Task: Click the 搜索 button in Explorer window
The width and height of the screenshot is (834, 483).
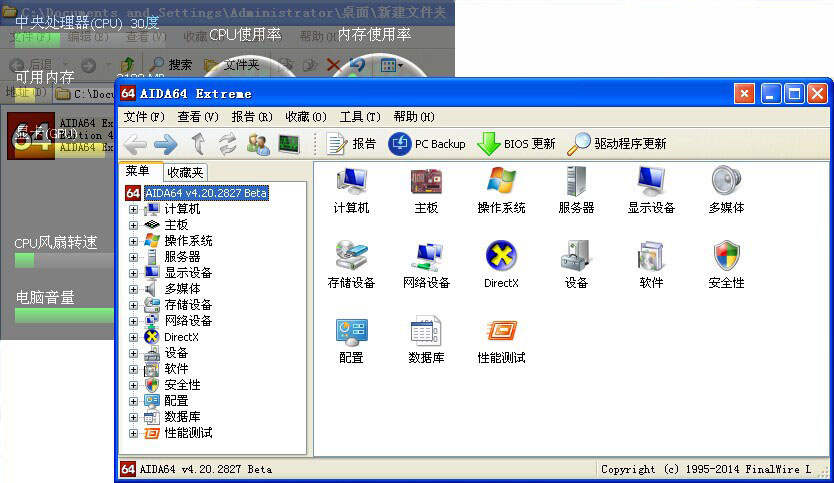Action: tap(170, 65)
